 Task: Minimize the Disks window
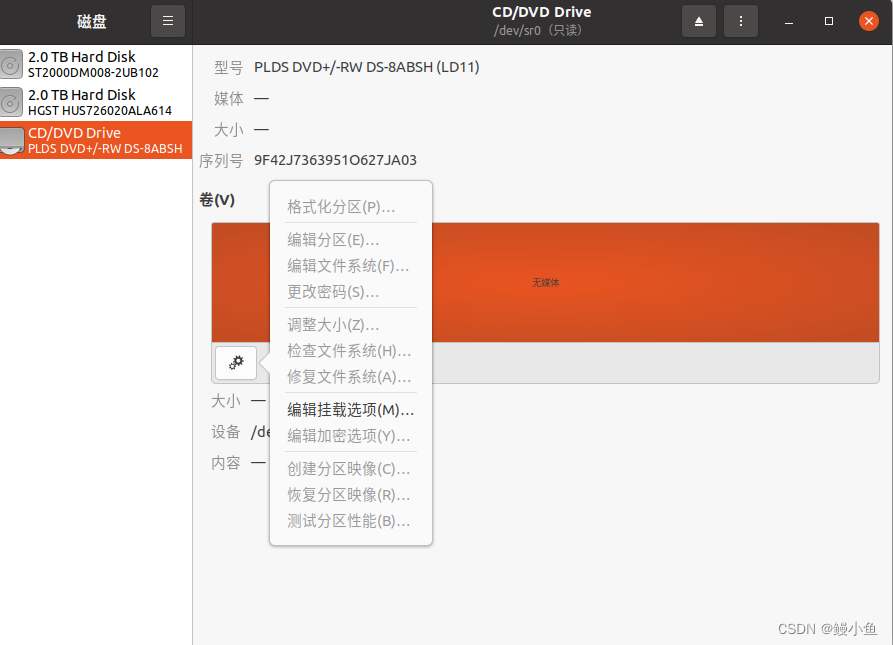[789, 21]
